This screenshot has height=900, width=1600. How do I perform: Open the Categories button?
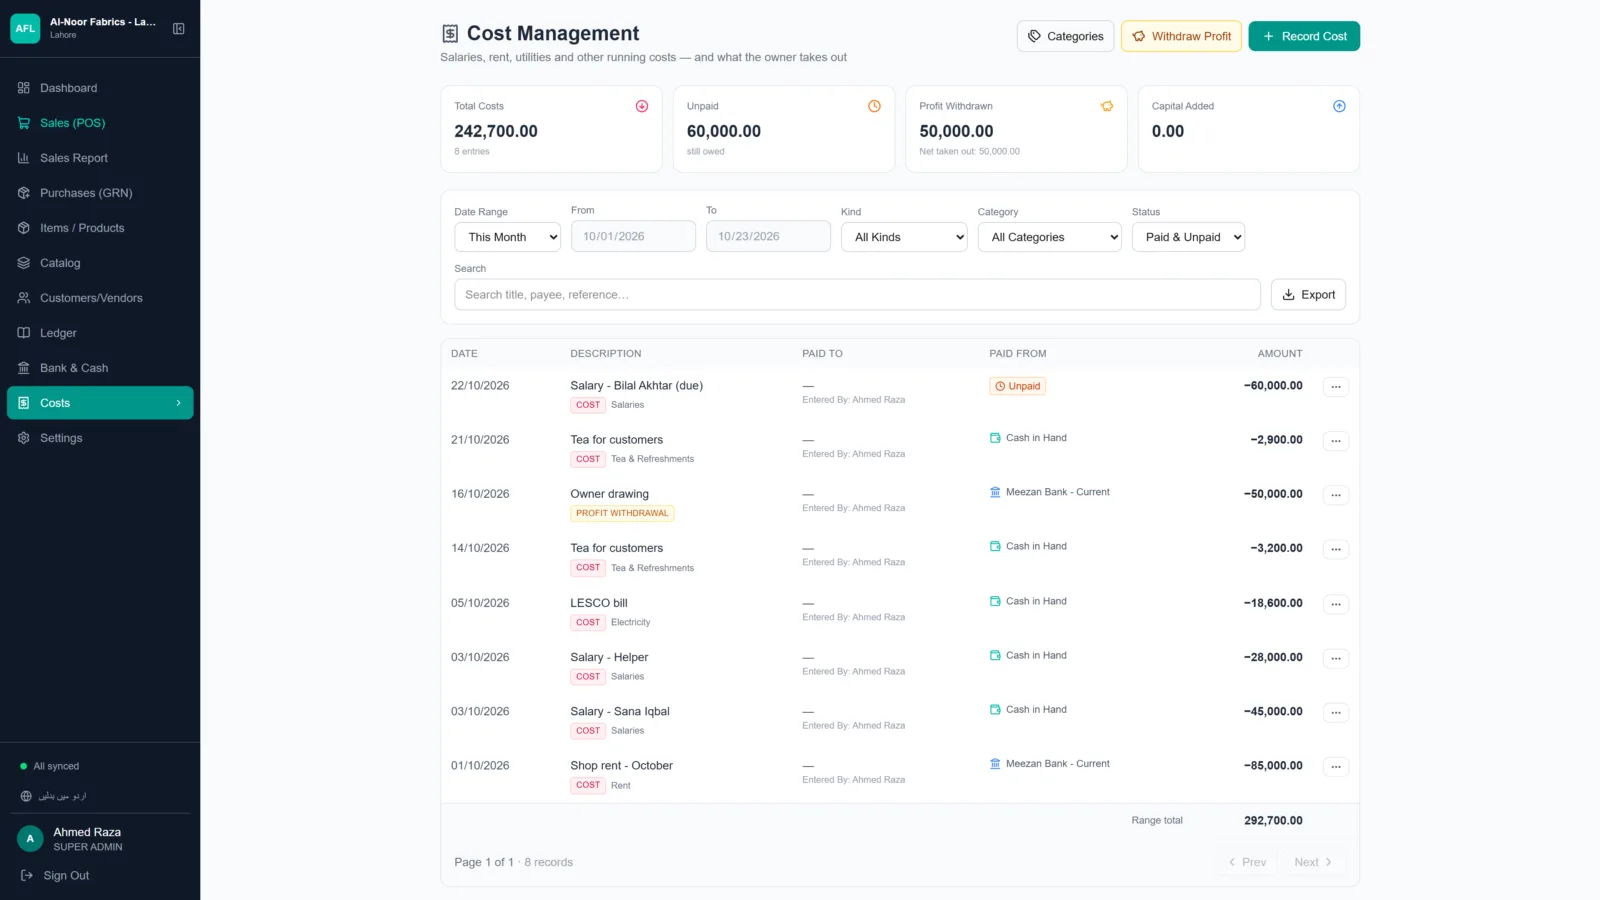click(1065, 36)
